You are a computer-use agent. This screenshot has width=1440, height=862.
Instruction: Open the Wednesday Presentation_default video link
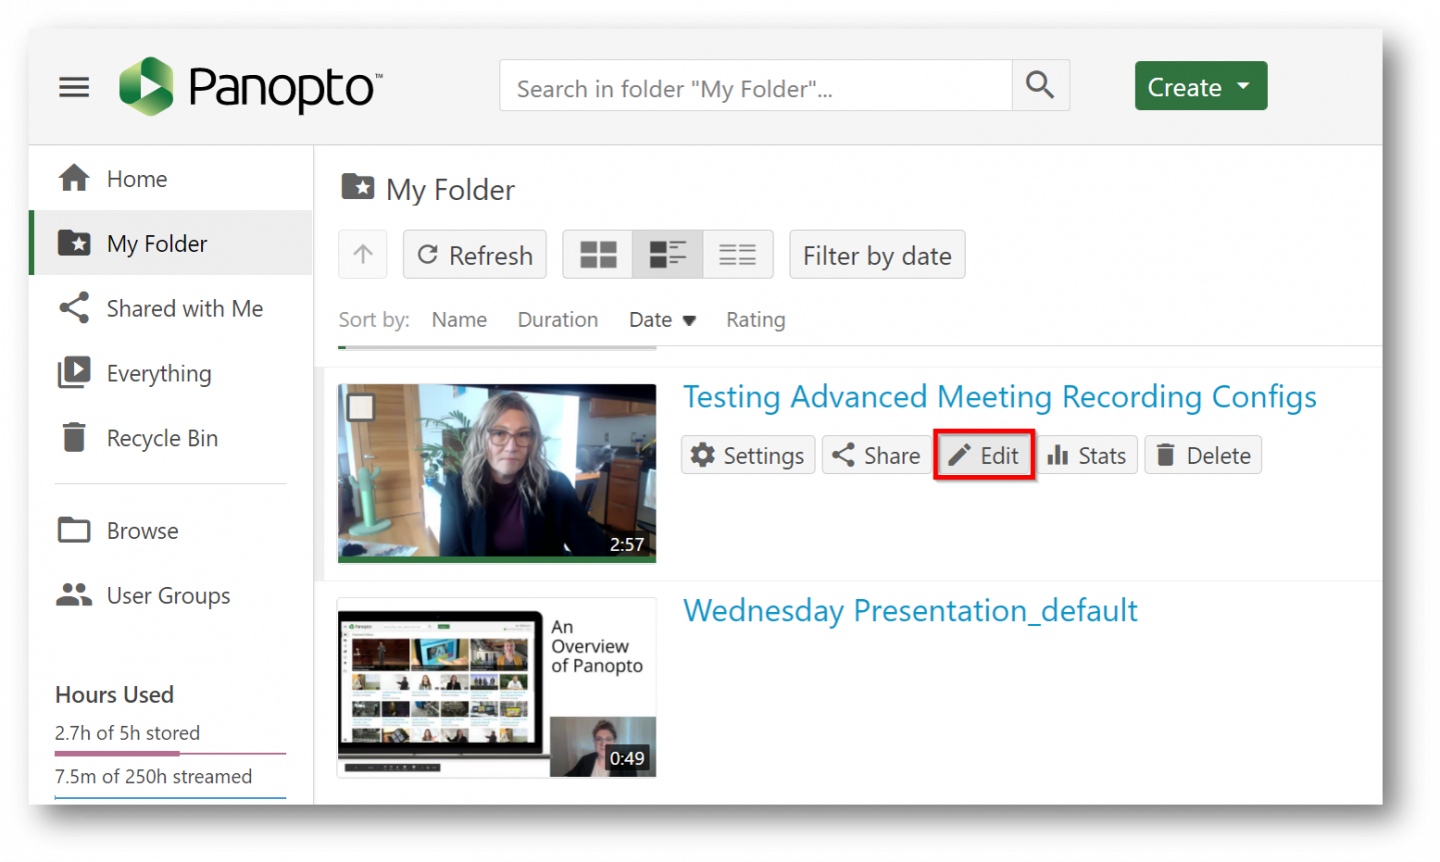point(910,610)
